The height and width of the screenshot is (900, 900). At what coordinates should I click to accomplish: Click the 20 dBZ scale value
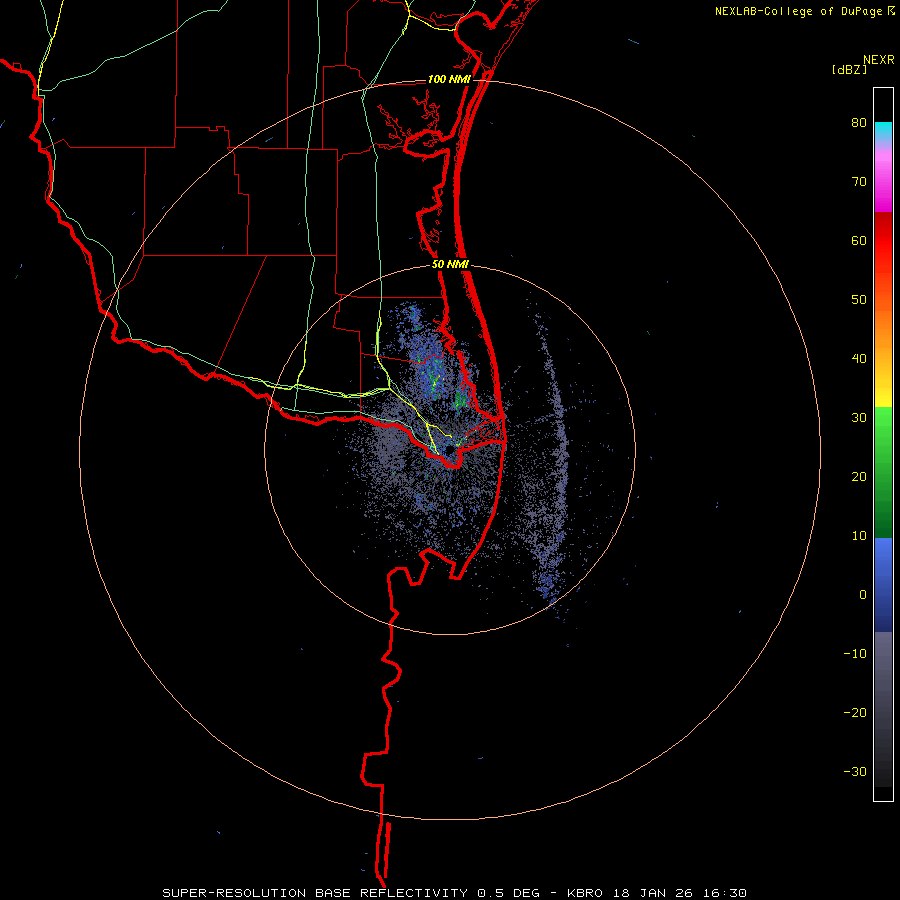(859, 476)
